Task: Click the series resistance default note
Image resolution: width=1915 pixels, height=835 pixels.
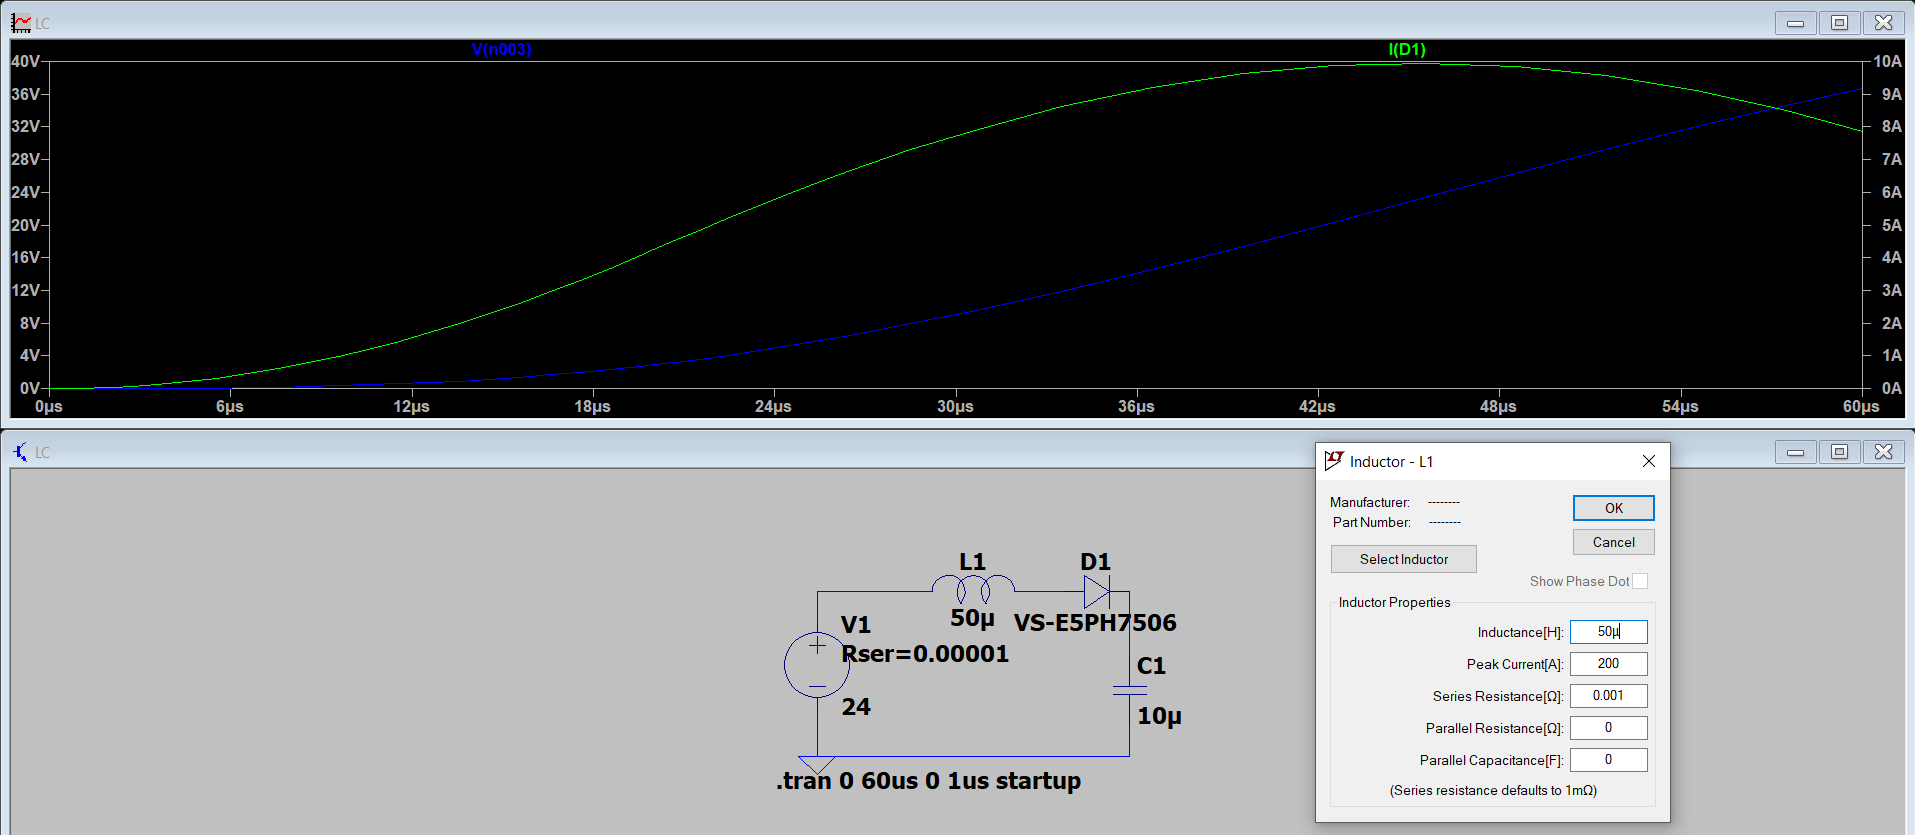Action: click(x=1493, y=790)
